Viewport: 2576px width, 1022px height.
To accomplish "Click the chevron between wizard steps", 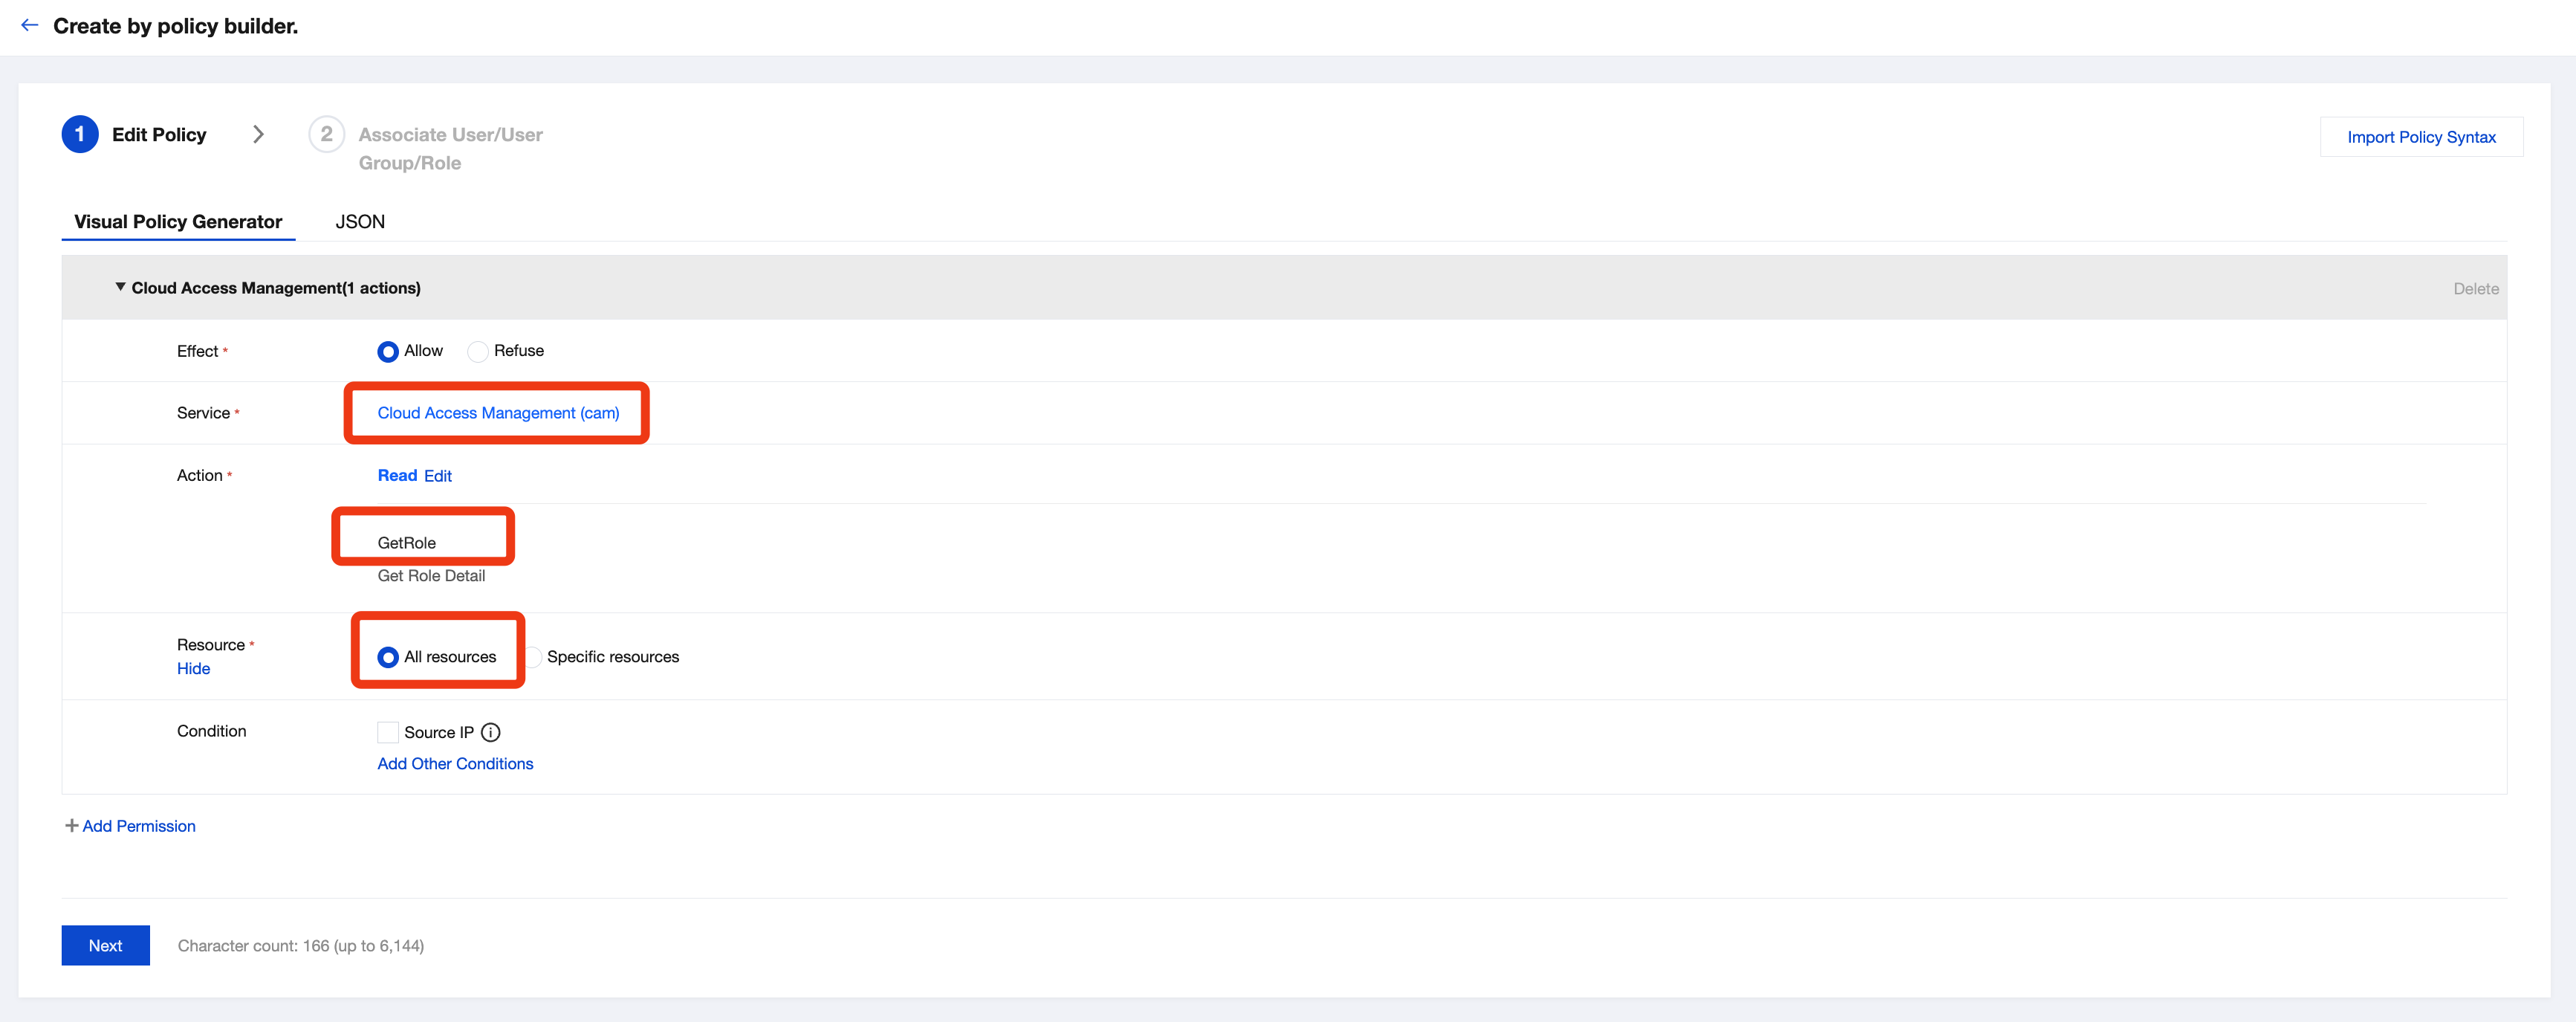I will [x=258, y=135].
